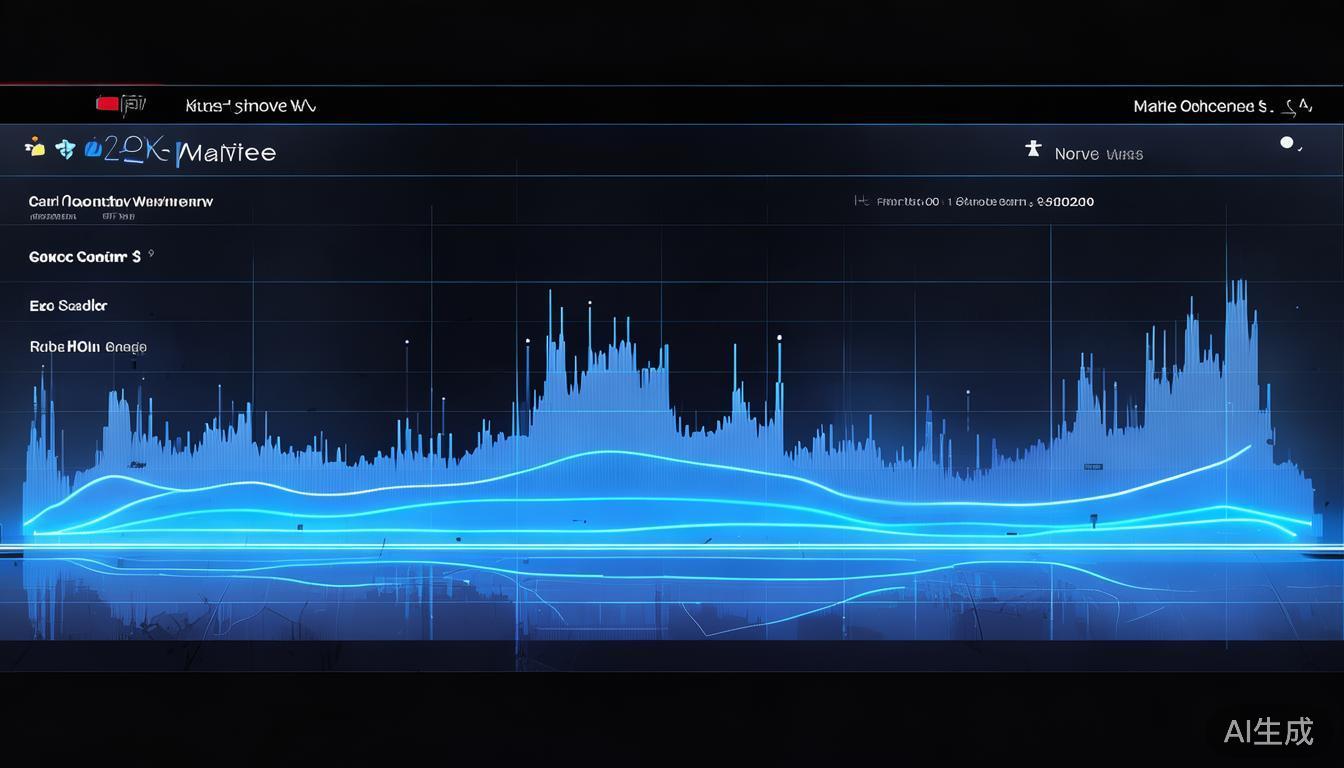Click the small icon before the Frantis readout
This screenshot has height=768, width=1344.
pyautogui.click(x=860, y=201)
